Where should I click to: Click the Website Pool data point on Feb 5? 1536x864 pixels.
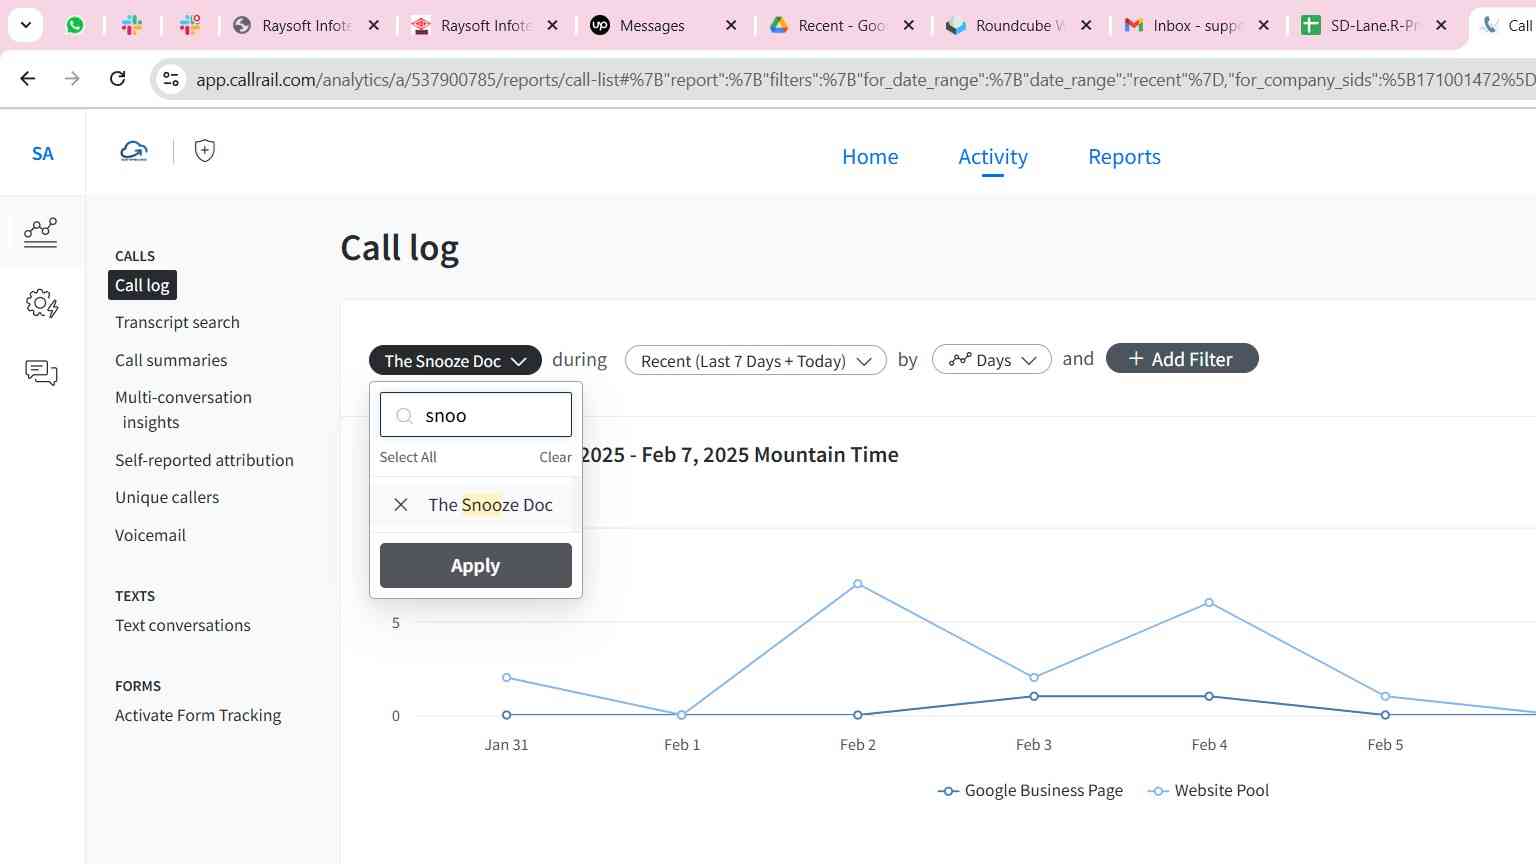[x=1385, y=697]
